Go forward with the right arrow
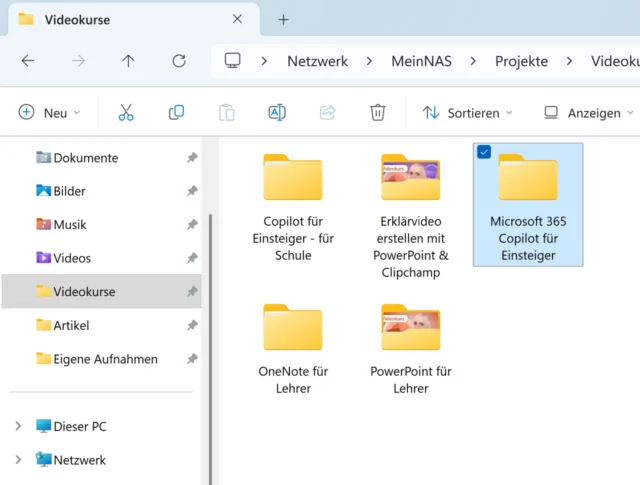This screenshot has width=640, height=485. click(x=78, y=61)
